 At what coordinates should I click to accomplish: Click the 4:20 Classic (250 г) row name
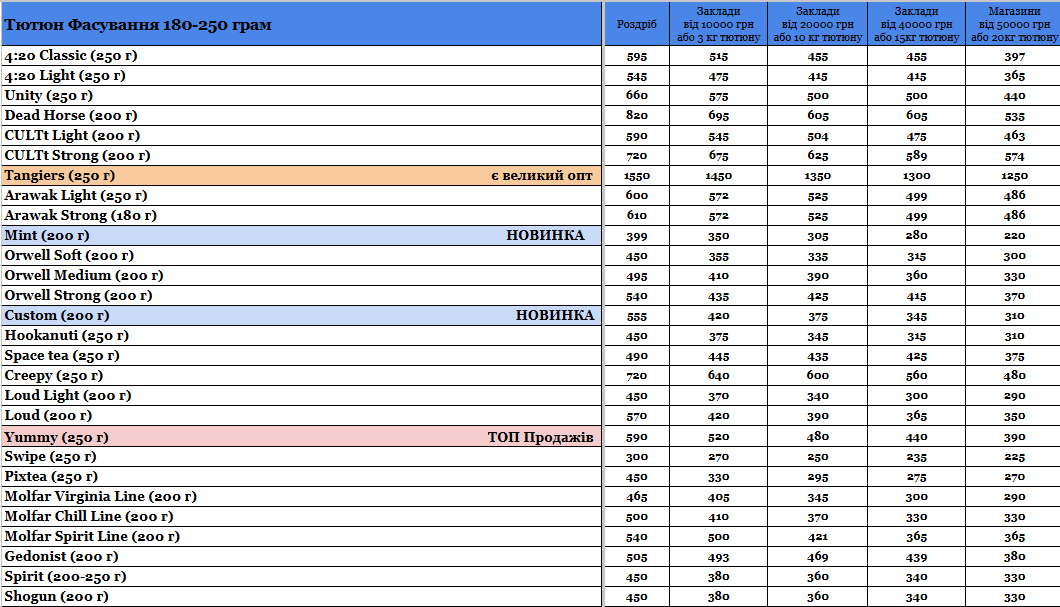coord(72,56)
